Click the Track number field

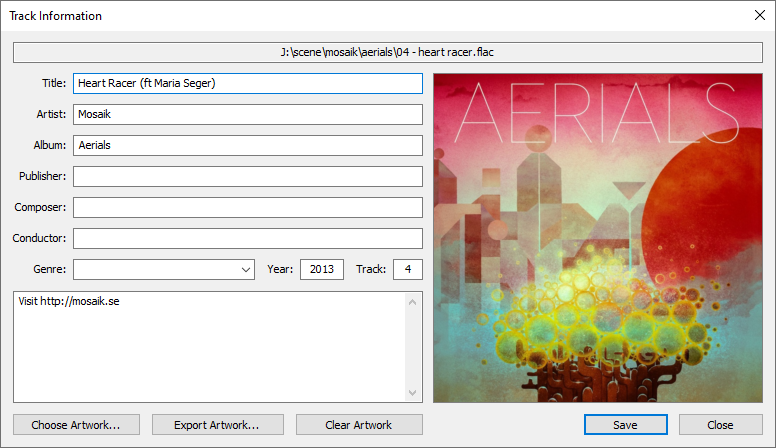click(x=408, y=270)
